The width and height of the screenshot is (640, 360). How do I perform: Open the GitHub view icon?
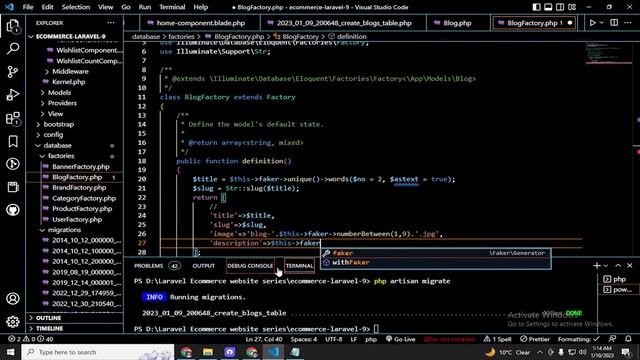pos(13,210)
